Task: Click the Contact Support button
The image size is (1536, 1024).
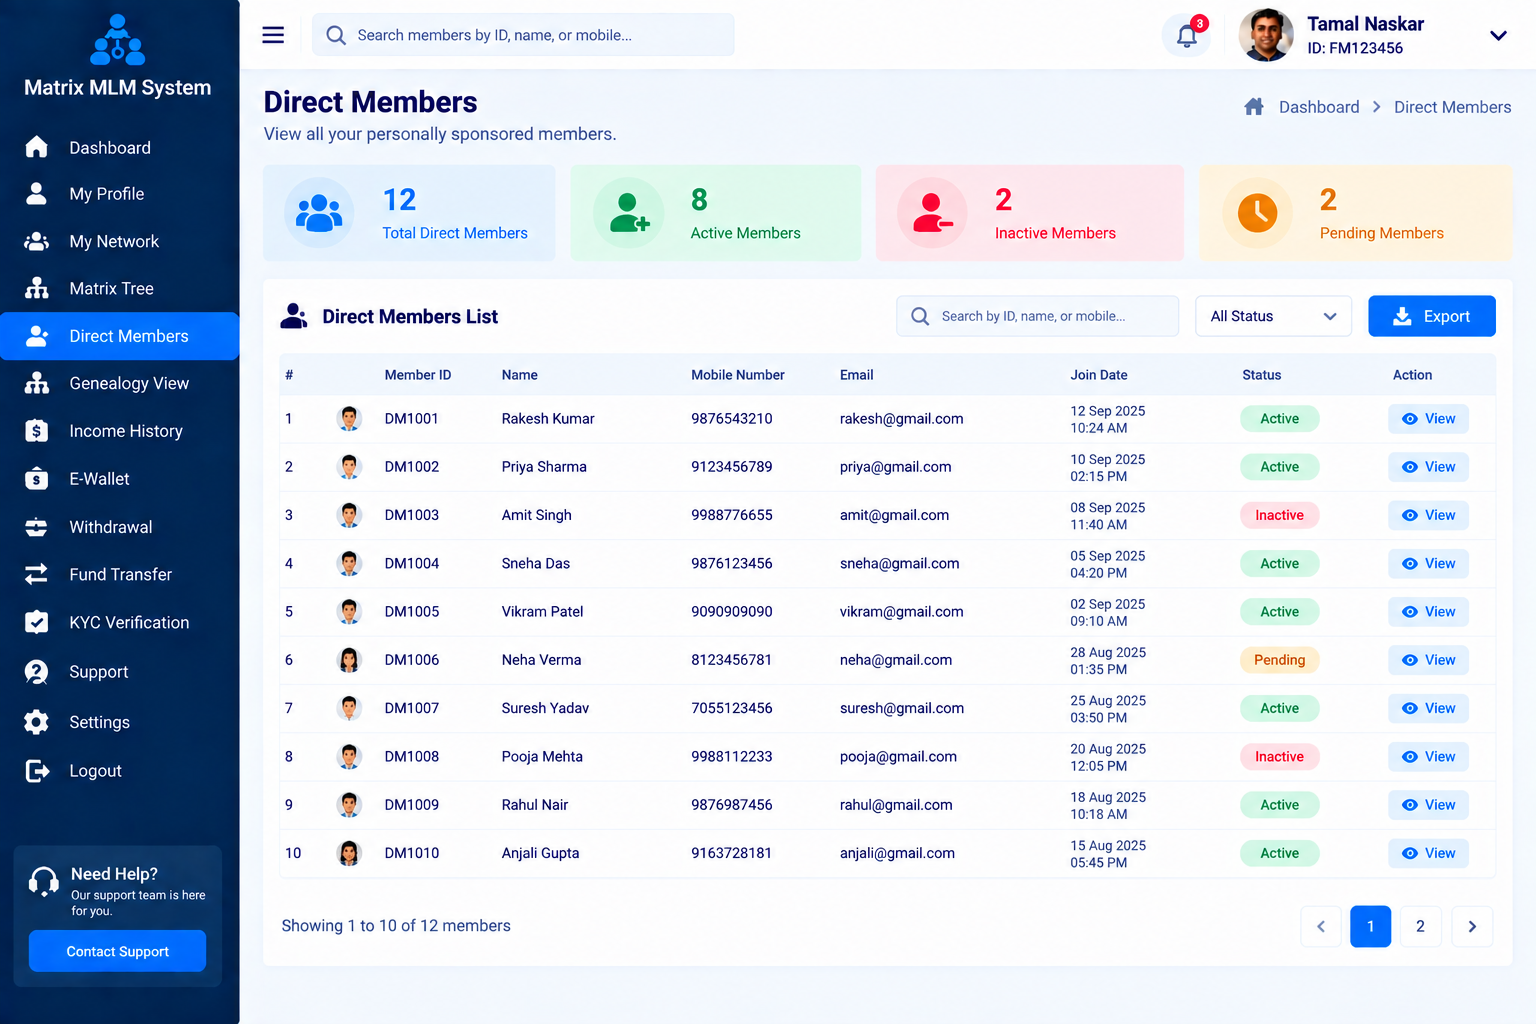Action: point(117,951)
